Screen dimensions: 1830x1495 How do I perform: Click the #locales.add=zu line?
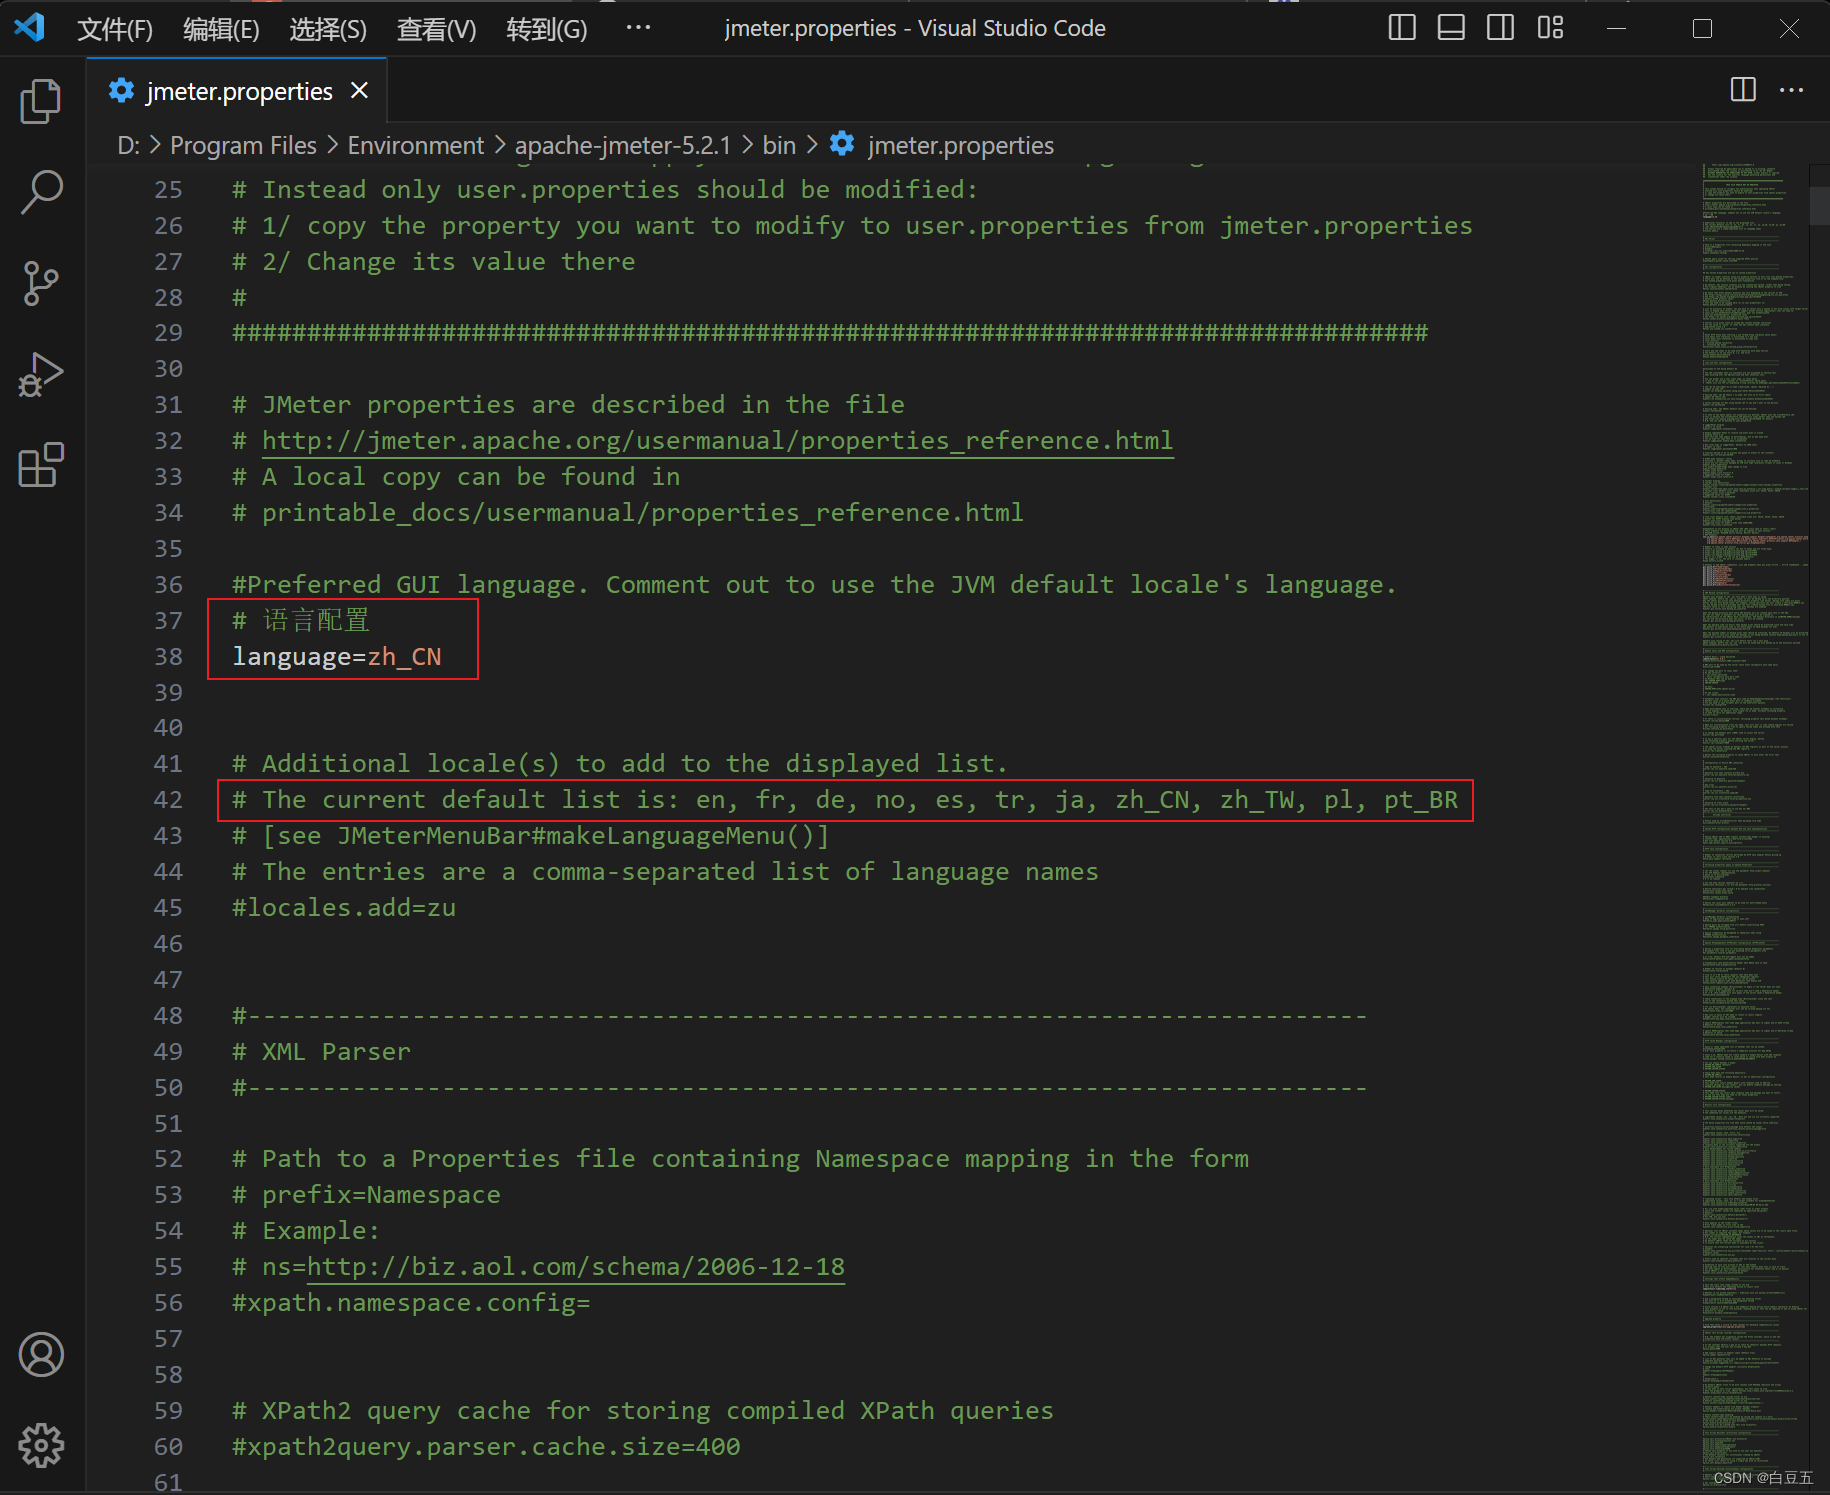click(344, 908)
